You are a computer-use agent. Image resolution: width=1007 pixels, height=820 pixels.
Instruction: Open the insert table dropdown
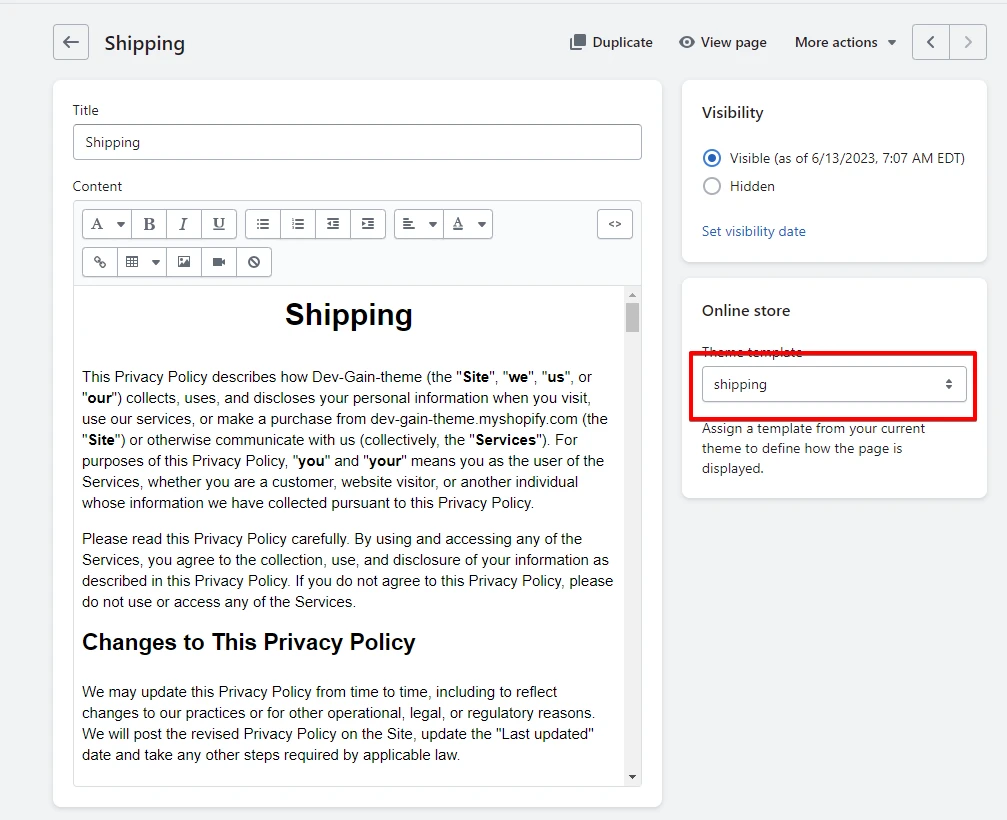coord(142,262)
